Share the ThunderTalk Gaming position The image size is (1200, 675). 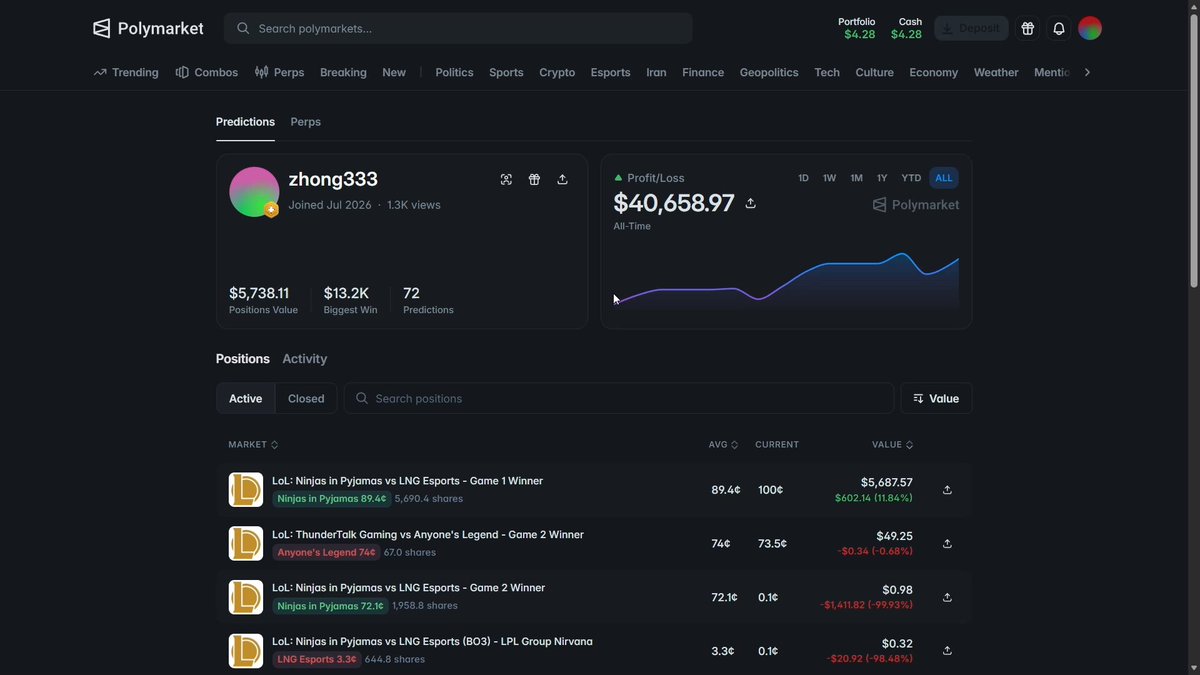pyautogui.click(x=947, y=544)
